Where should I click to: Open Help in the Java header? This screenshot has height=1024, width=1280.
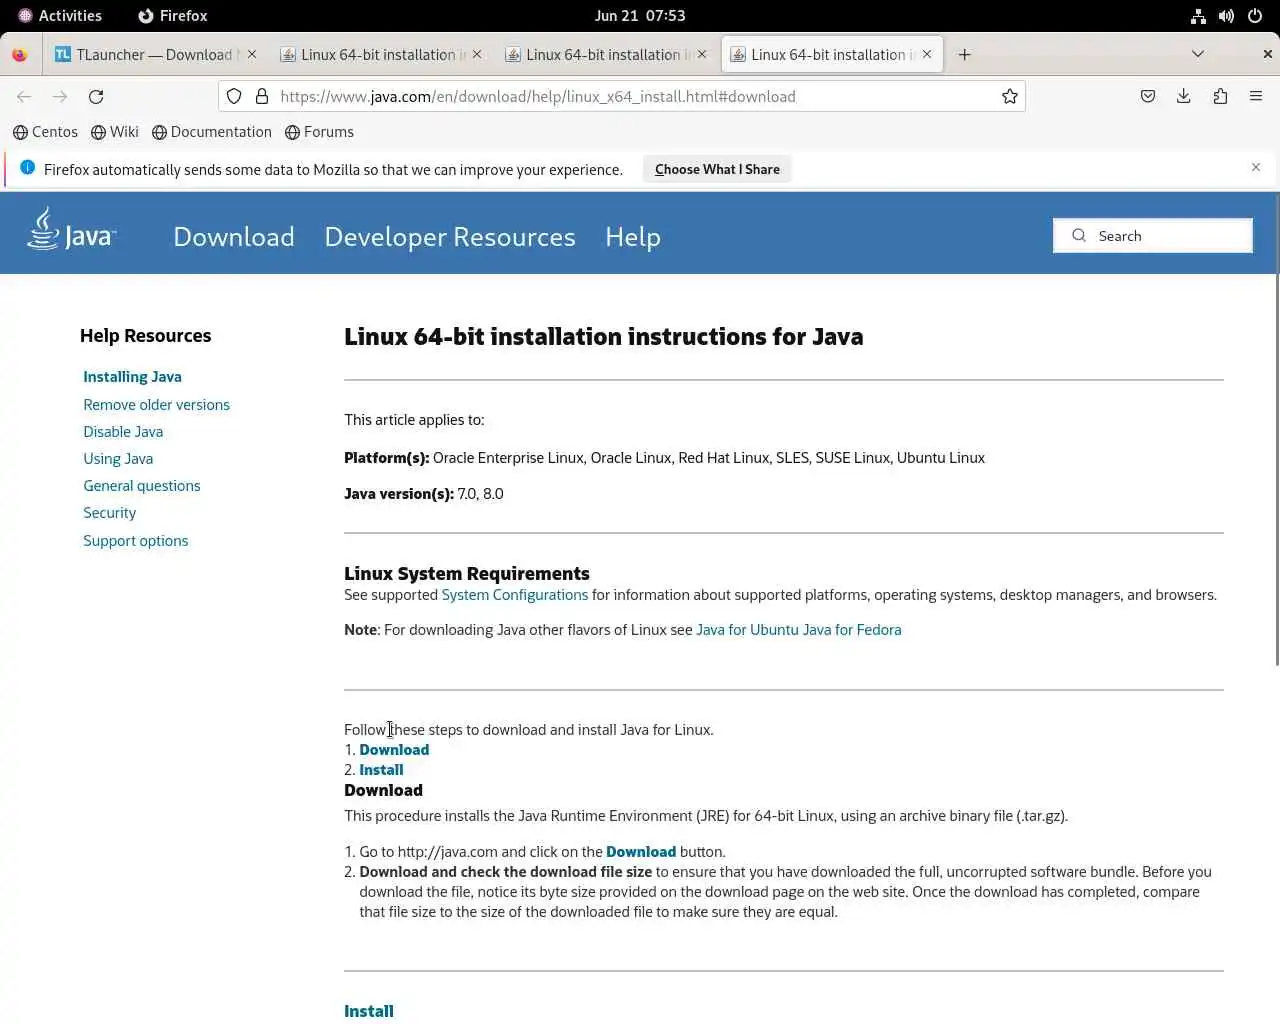point(633,237)
